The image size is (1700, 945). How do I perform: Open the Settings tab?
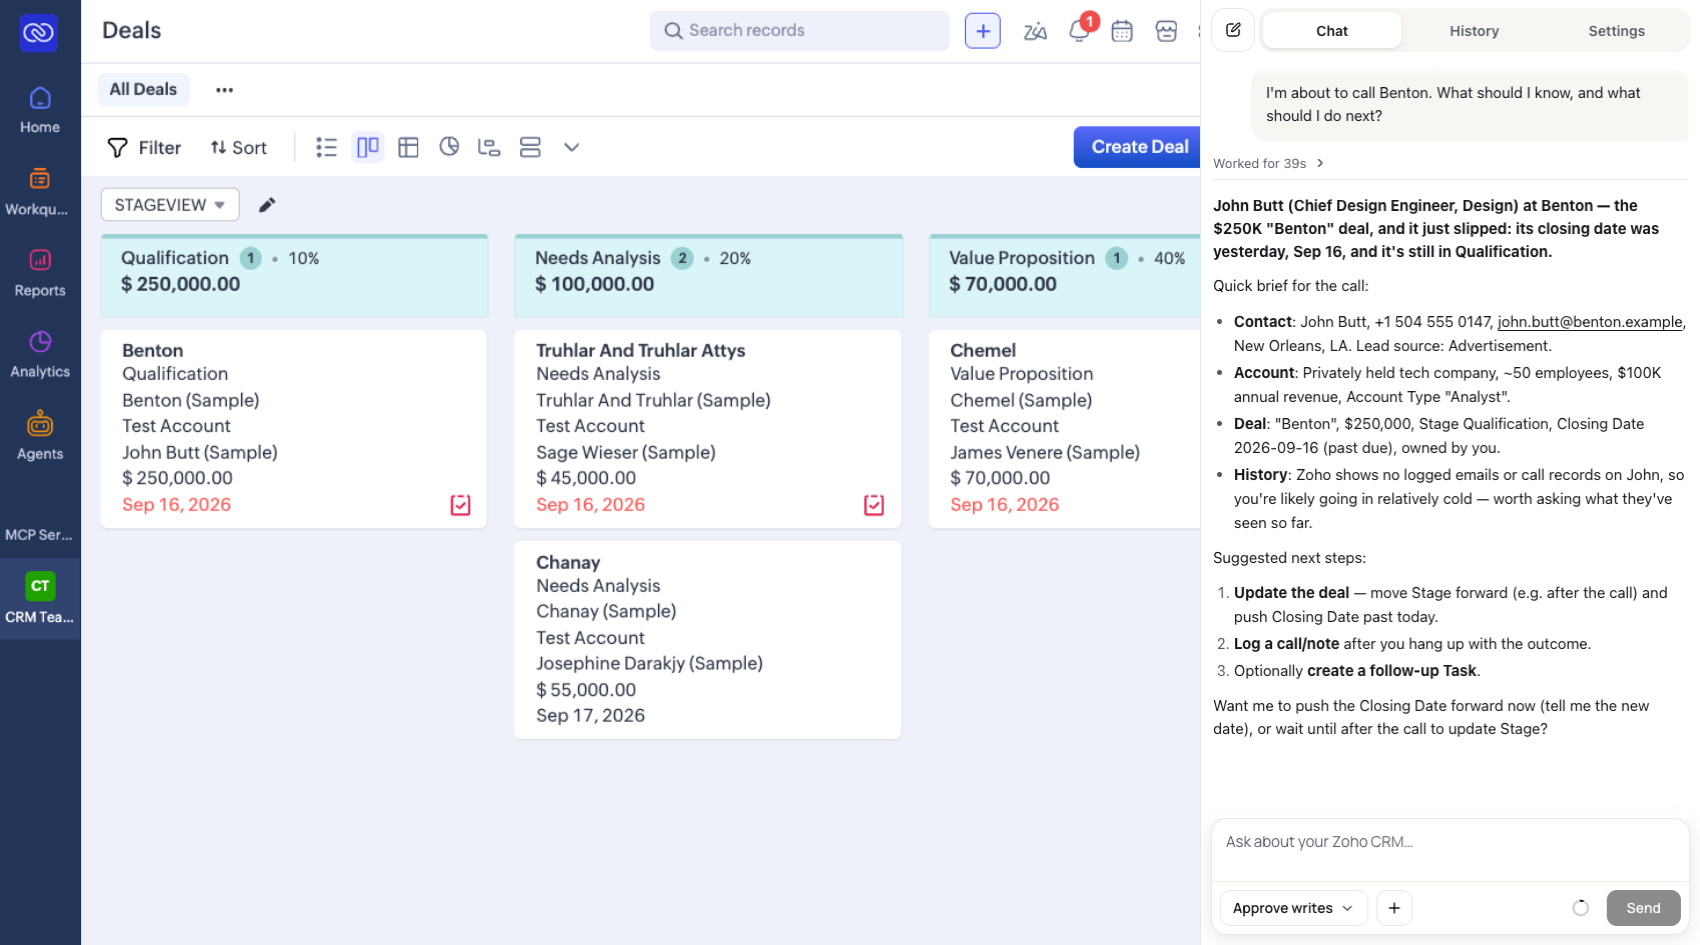pyautogui.click(x=1616, y=31)
